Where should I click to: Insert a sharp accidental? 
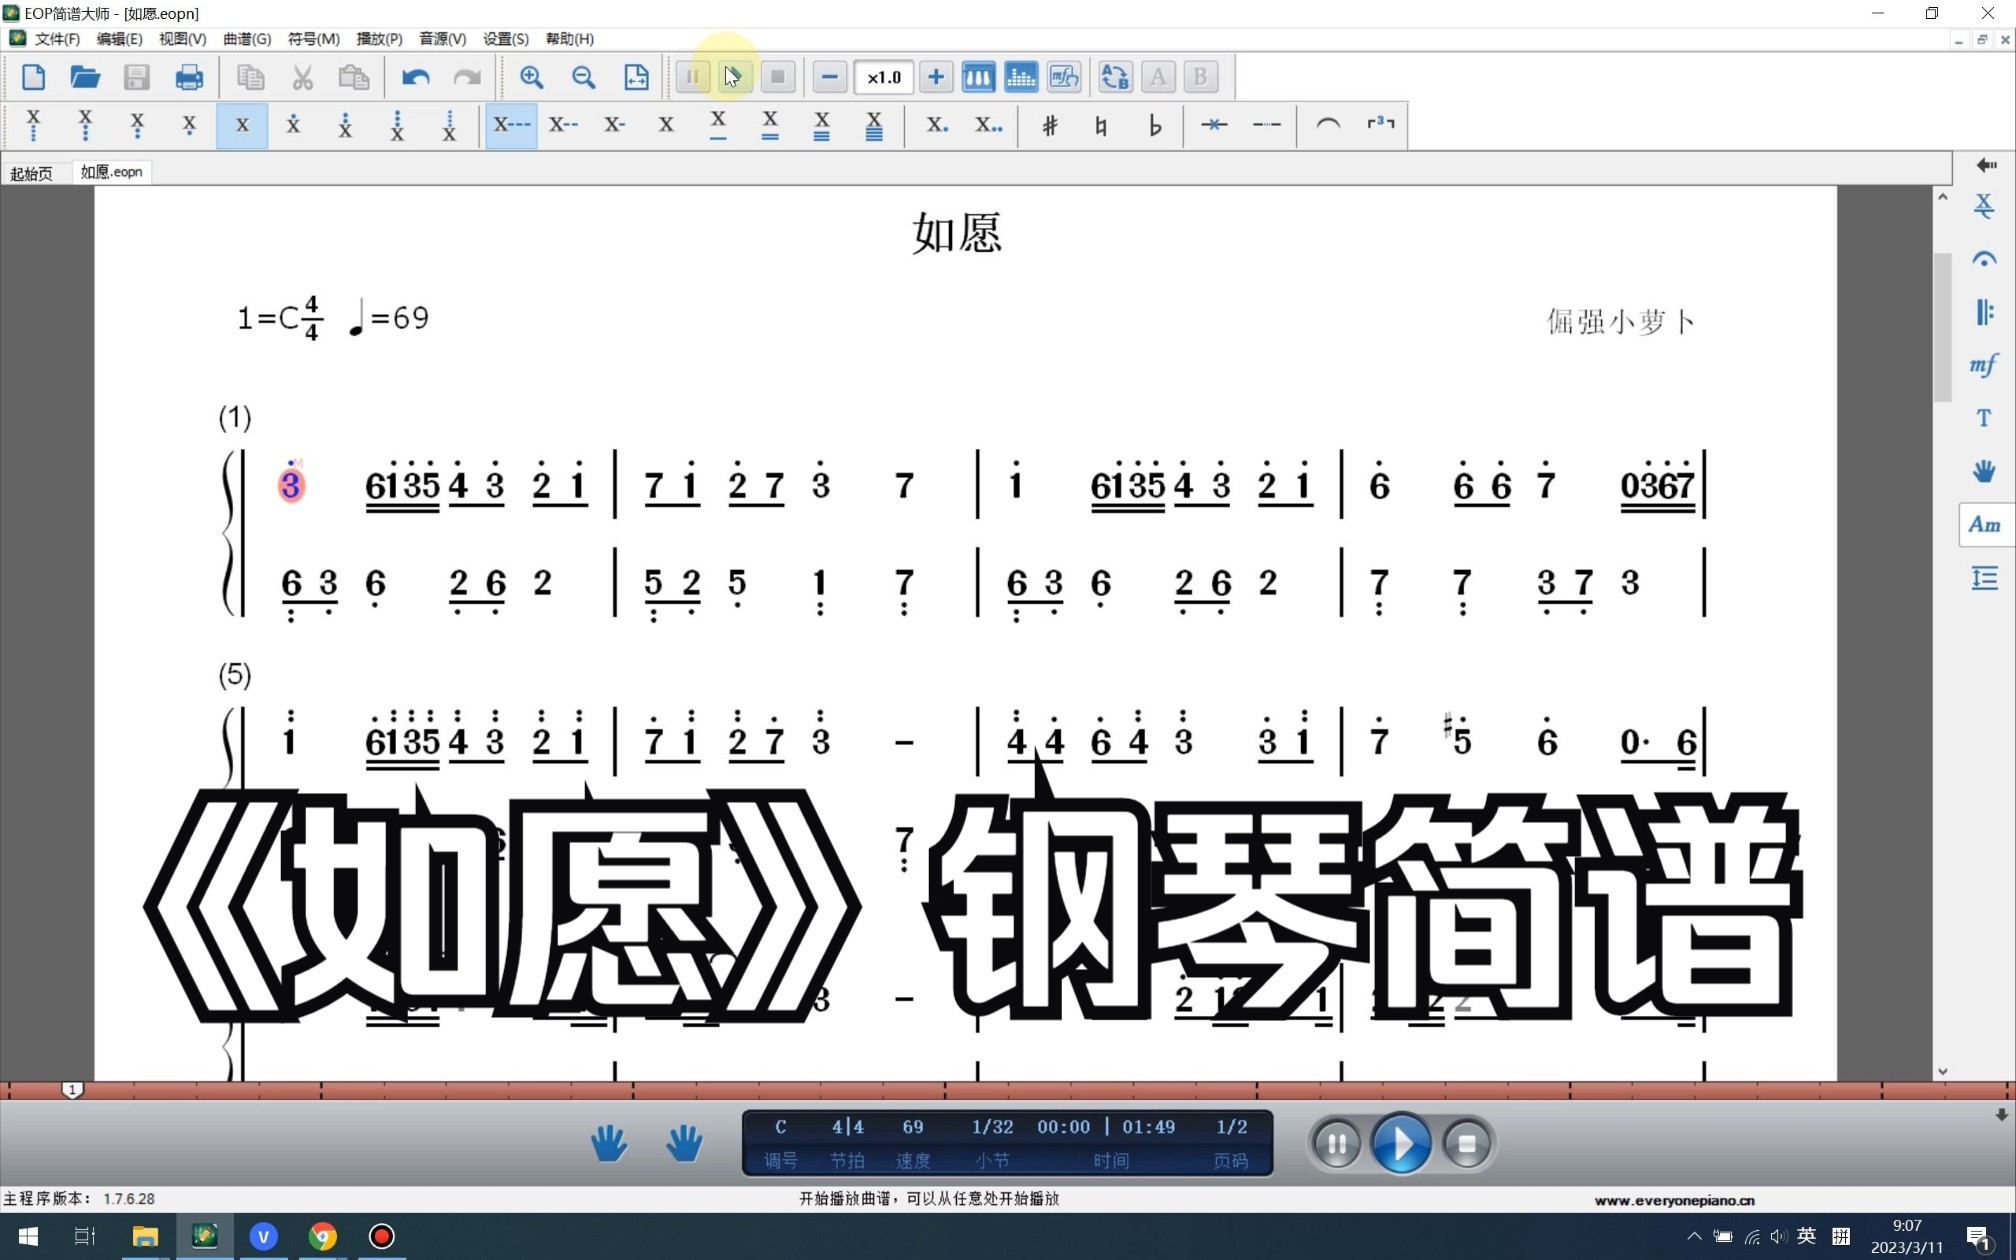1050,126
